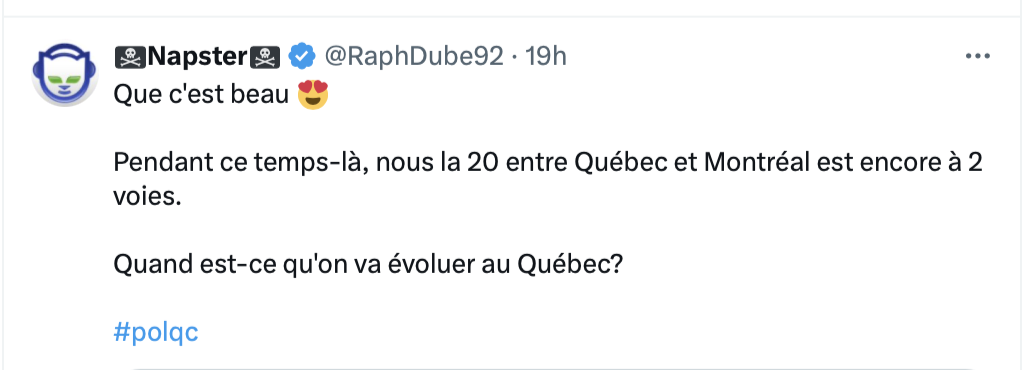Click the skull flag emoji after Napster
This screenshot has width=1024, height=370.
click(264, 57)
